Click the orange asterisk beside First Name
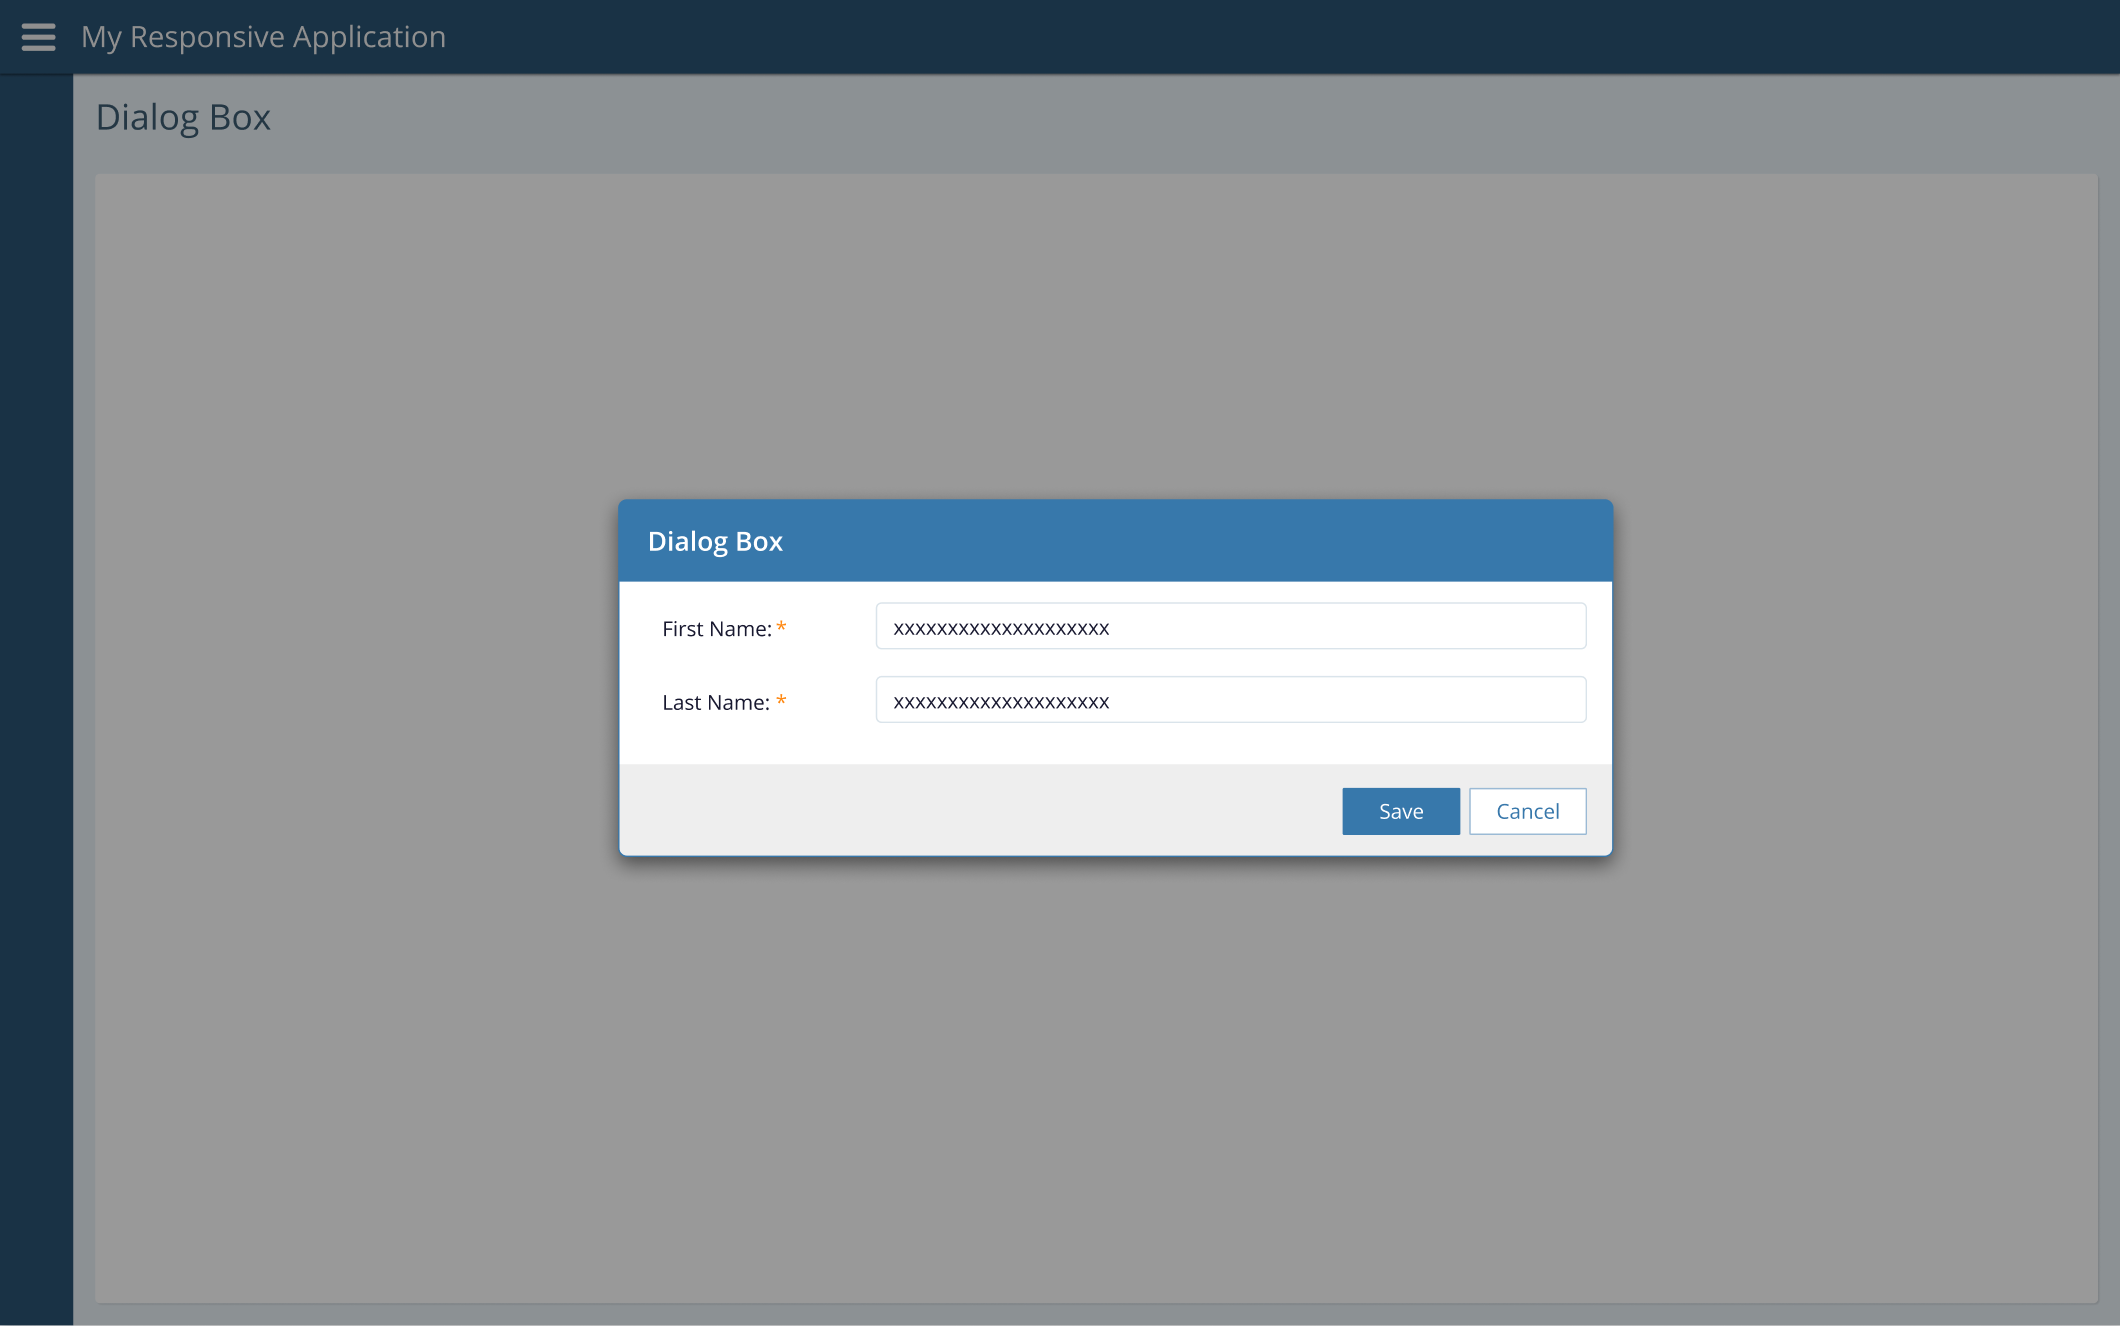Image resolution: width=2120 pixels, height=1326 pixels. [x=781, y=628]
